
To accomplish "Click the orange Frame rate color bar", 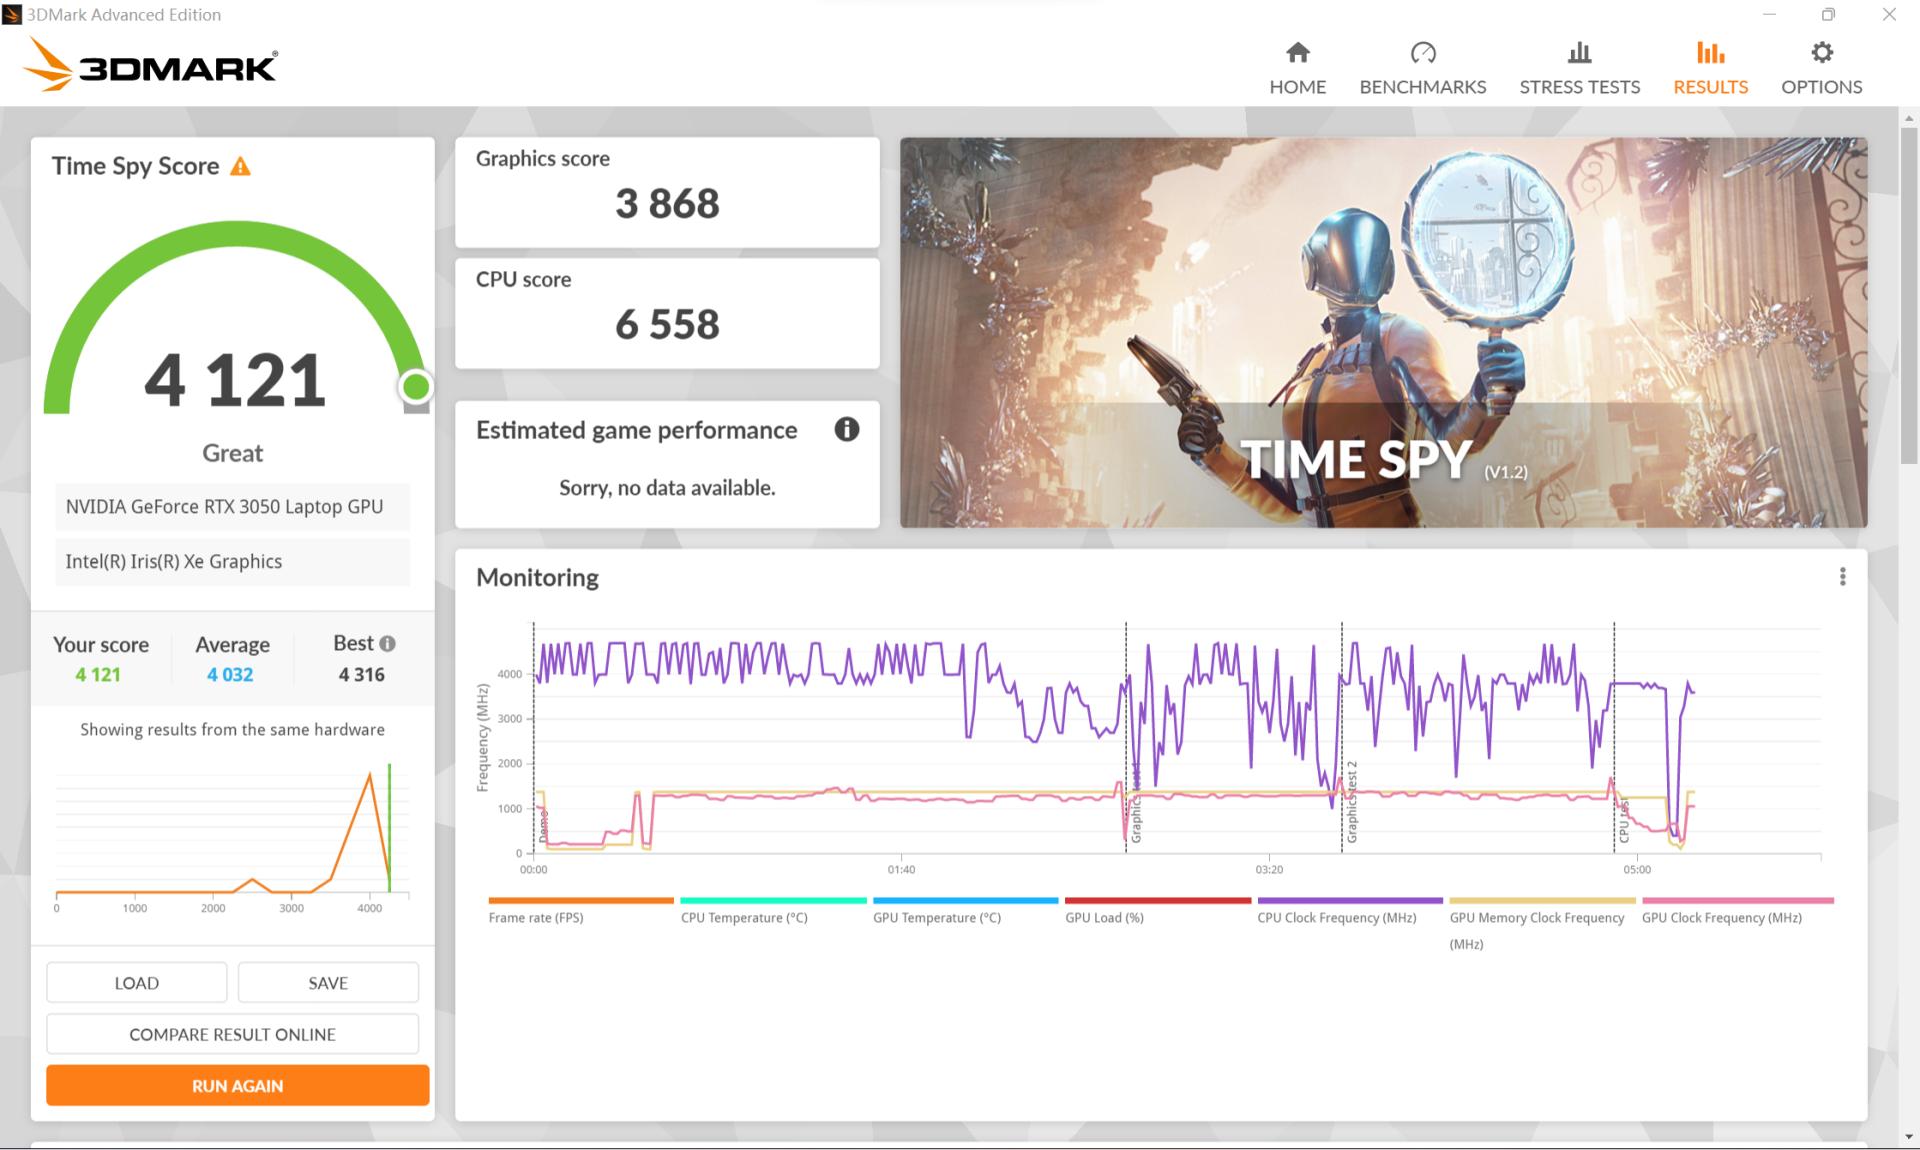I will tap(581, 900).
